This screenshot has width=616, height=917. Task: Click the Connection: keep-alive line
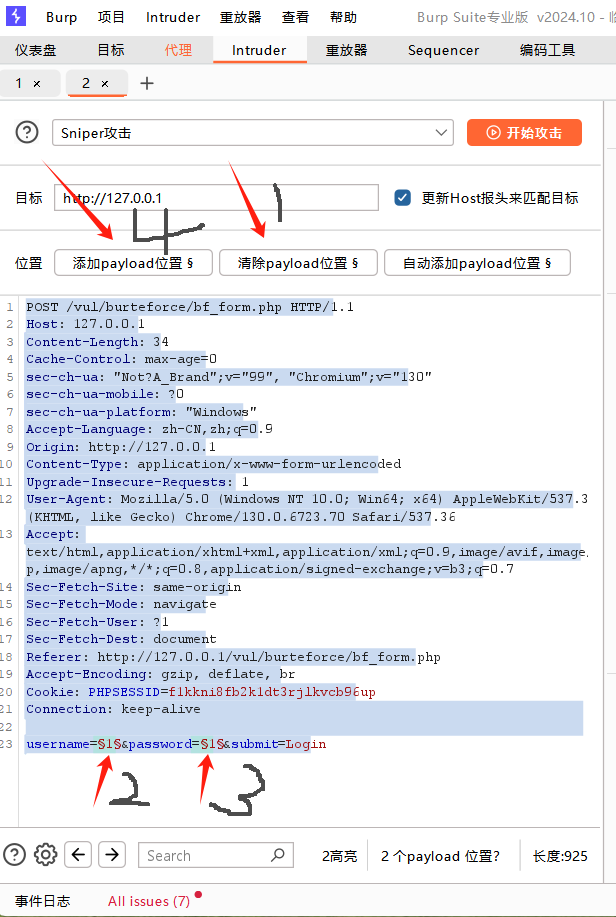[113, 709]
